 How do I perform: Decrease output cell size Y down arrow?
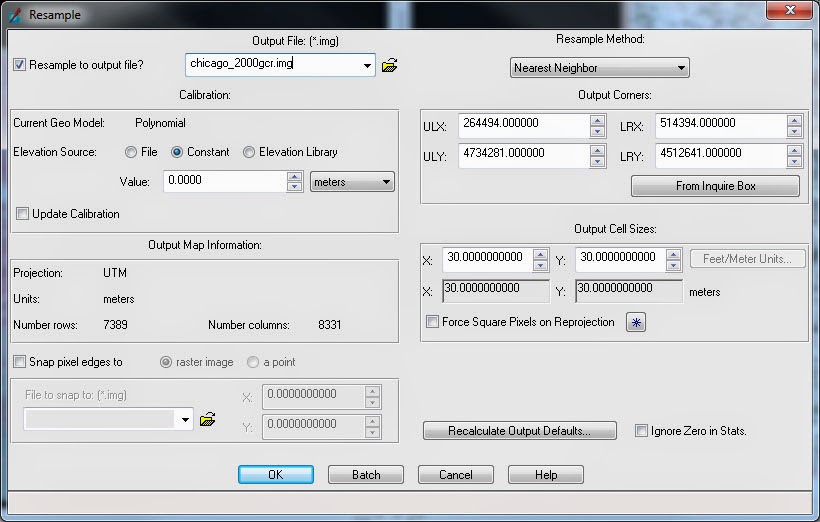click(673, 265)
